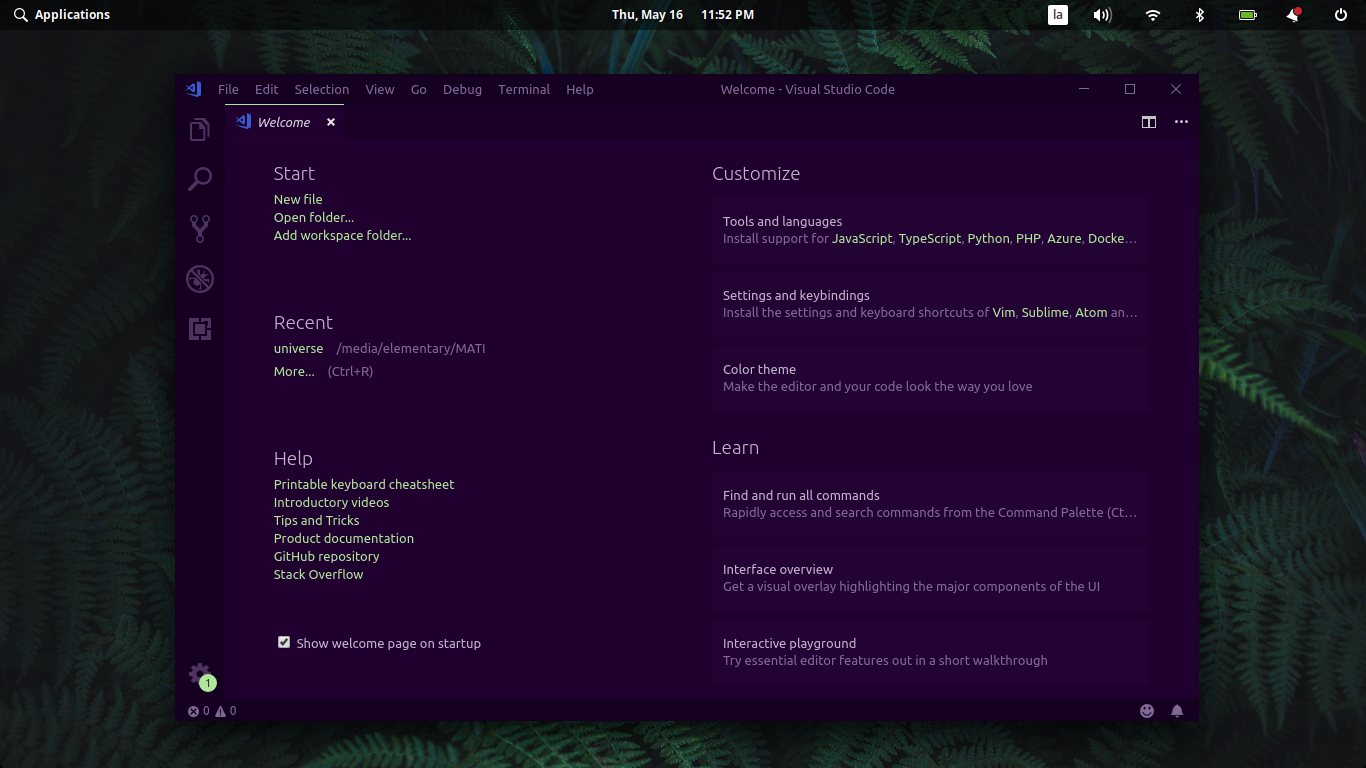Open system notifications bell in top panel

(x=1294, y=15)
